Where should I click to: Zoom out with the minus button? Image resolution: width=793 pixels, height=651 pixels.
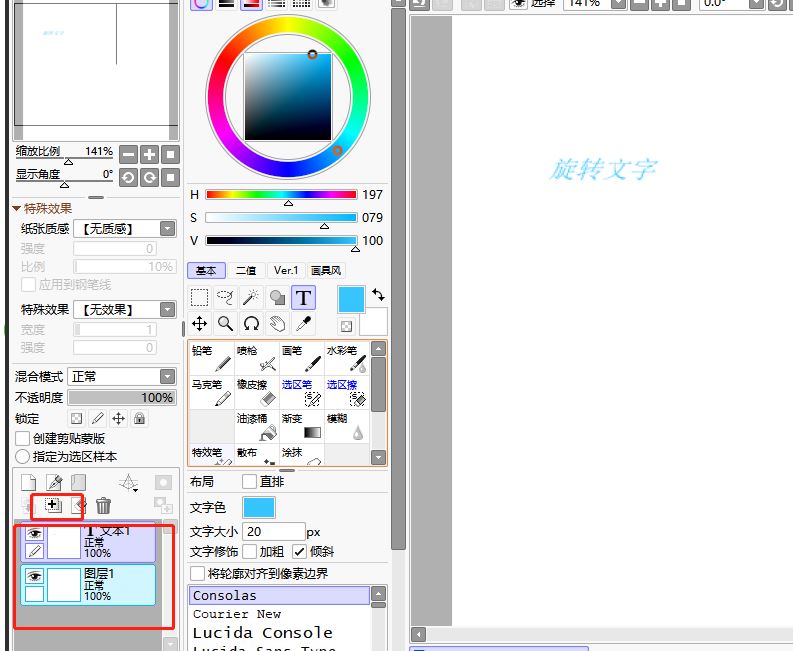pyautogui.click(x=128, y=154)
